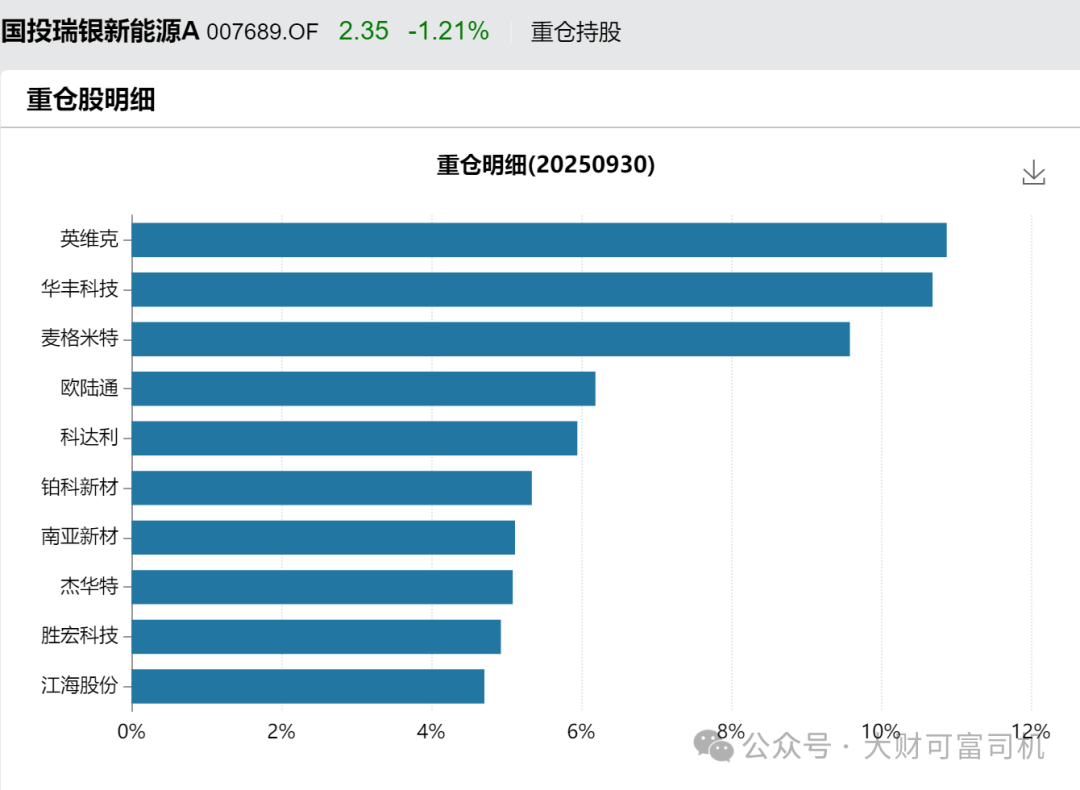Click the chart title 重仓明细(20250930)
1080x790 pixels.
545,165
